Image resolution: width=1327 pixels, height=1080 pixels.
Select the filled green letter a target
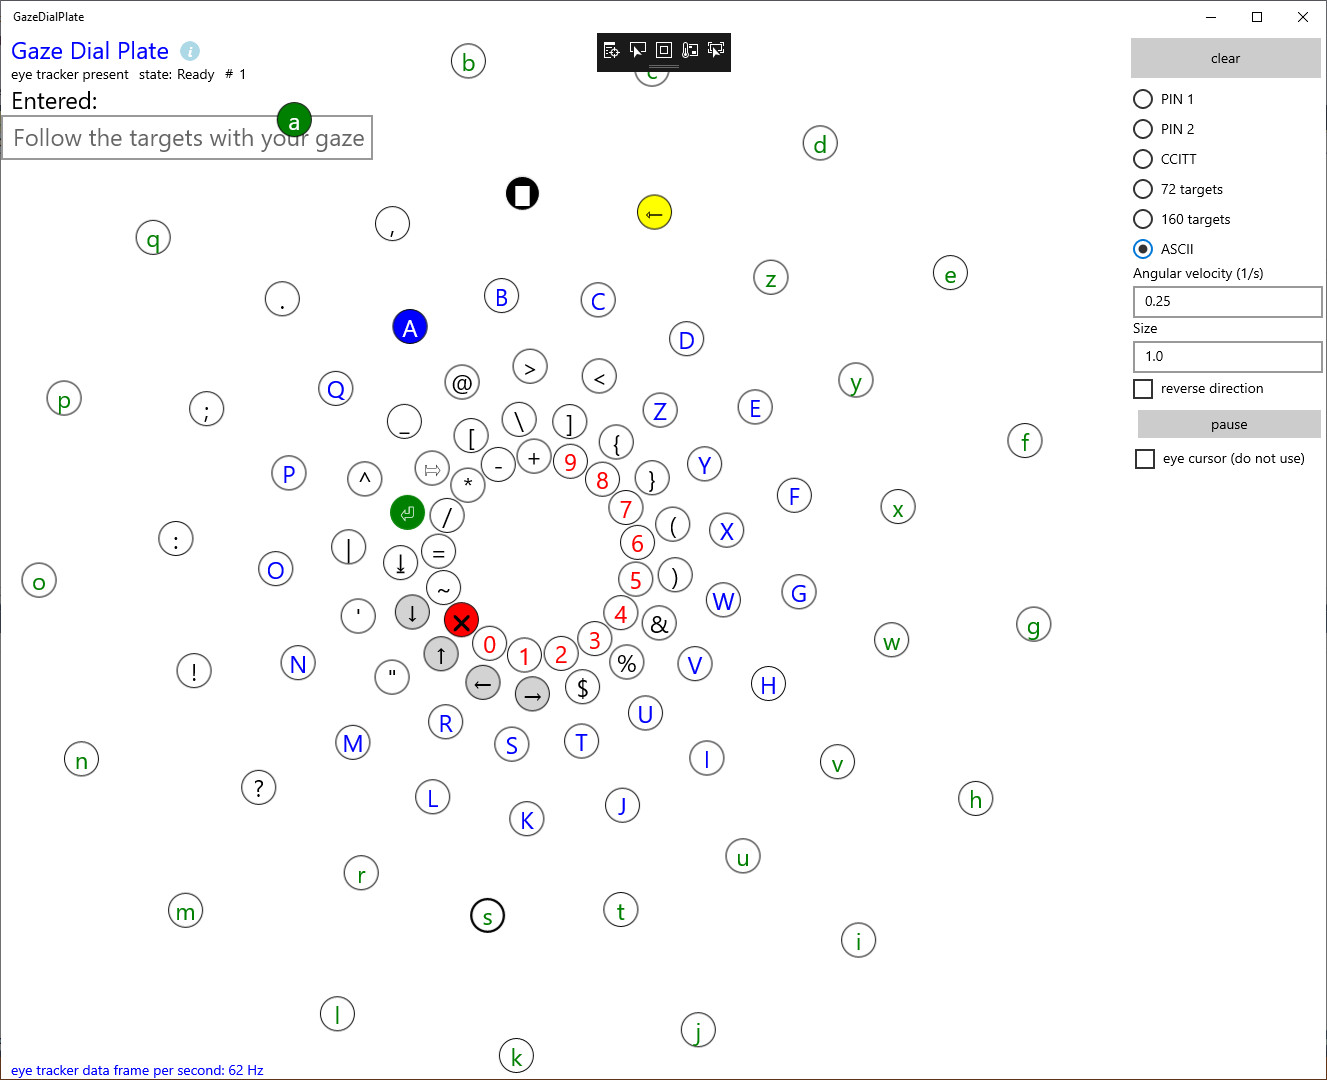tap(294, 121)
